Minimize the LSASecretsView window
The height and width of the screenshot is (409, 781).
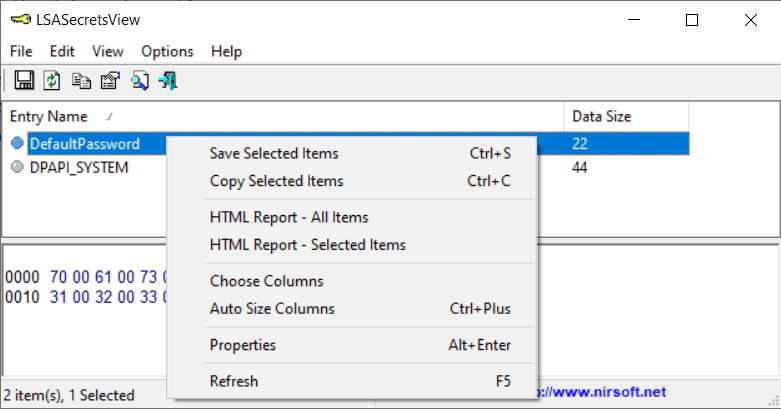634,20
